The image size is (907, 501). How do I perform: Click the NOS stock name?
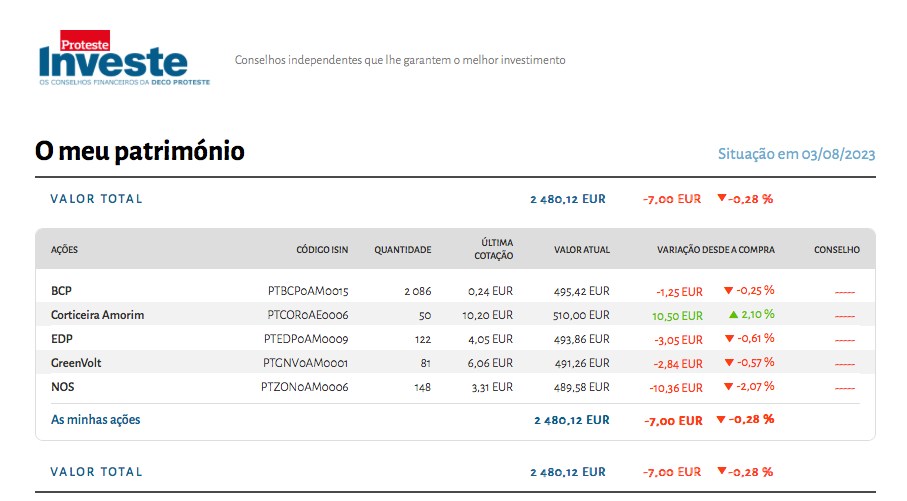tap(63, 387)
